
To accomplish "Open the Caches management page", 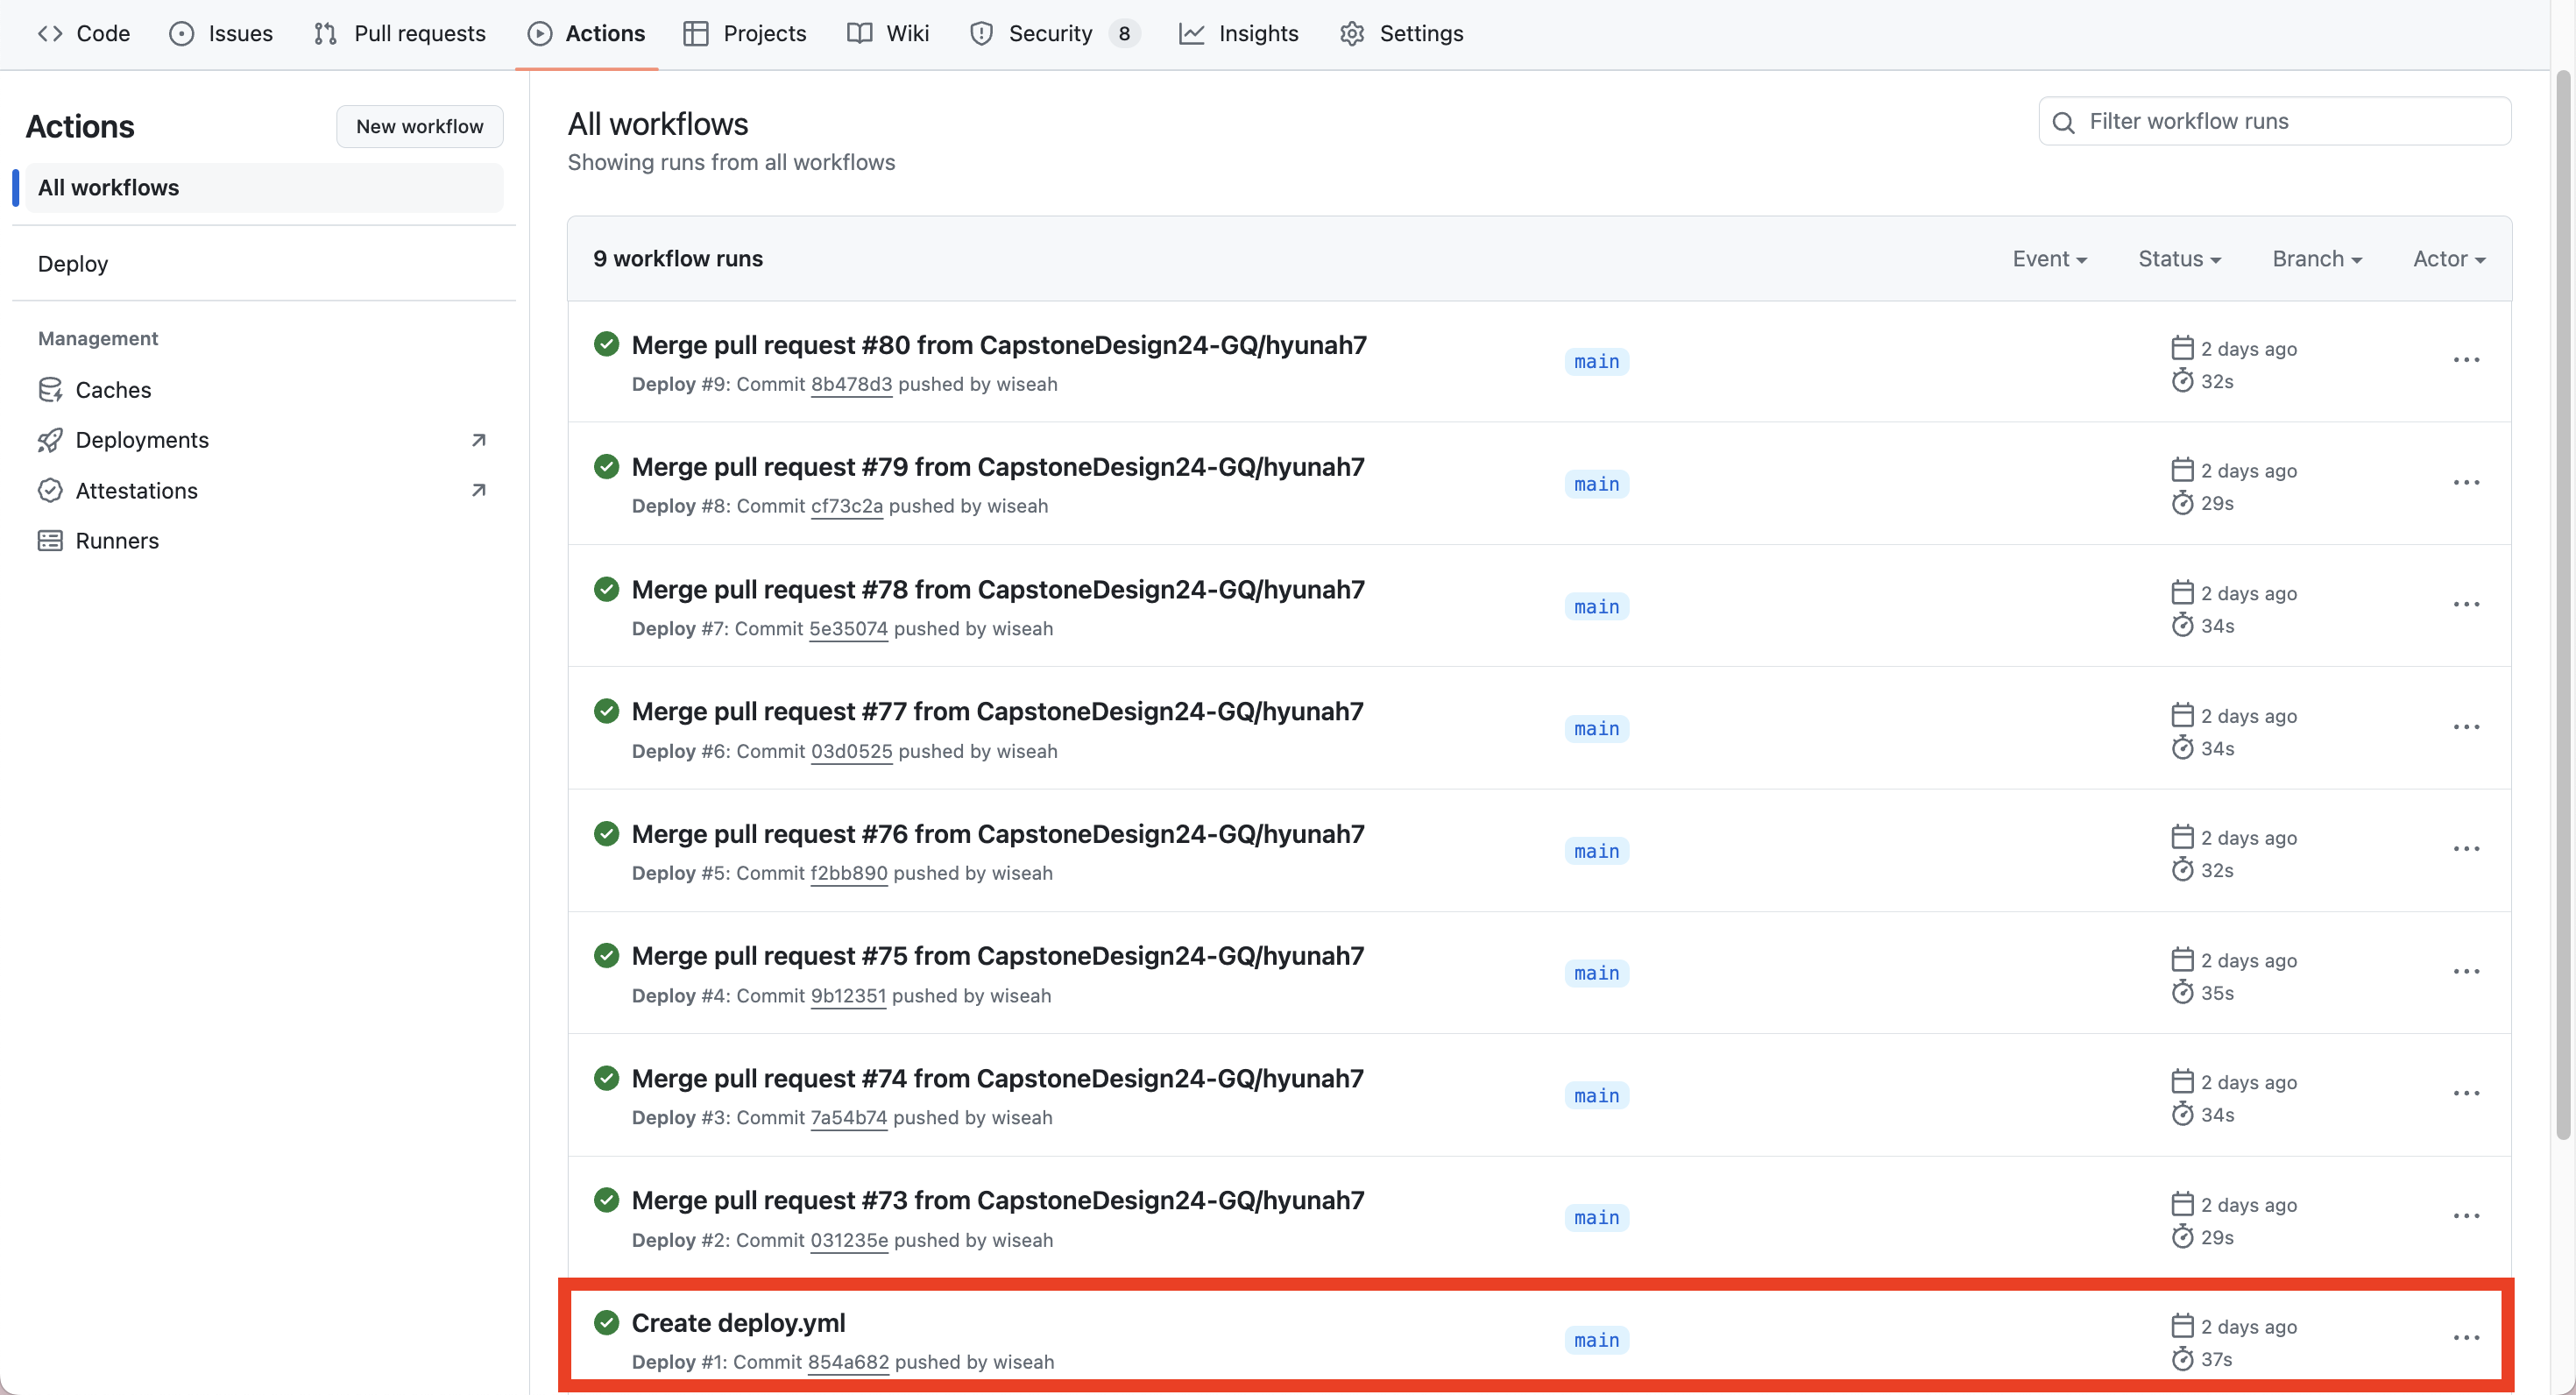I will tap(113, 389).
